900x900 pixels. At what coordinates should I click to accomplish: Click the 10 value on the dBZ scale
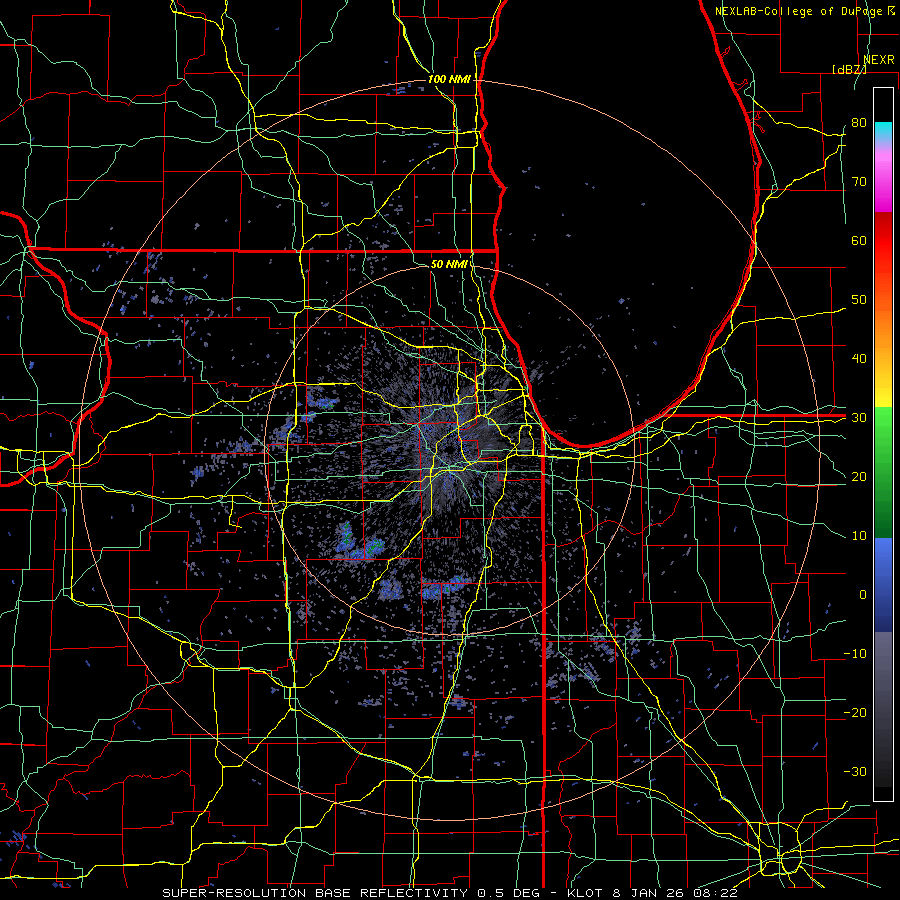(x=859, y=536)
